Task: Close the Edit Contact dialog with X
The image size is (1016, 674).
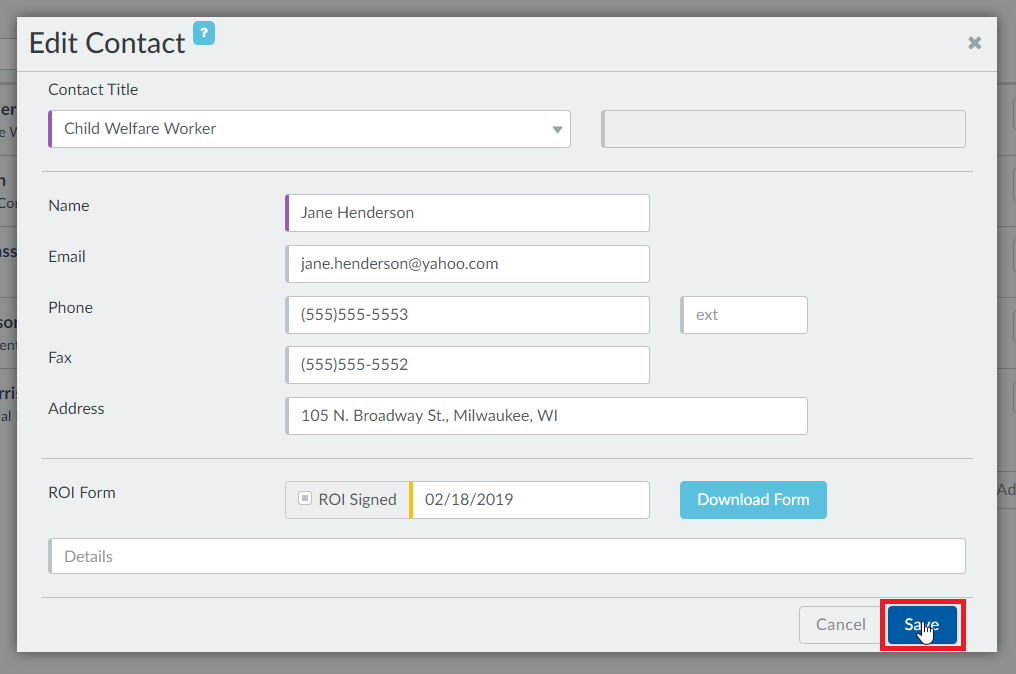Action: (974, 43)
